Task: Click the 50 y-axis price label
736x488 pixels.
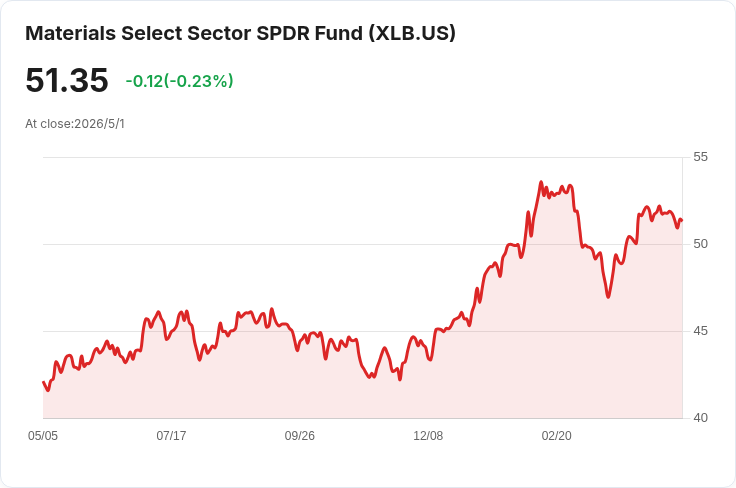Action: click(700, 244)
